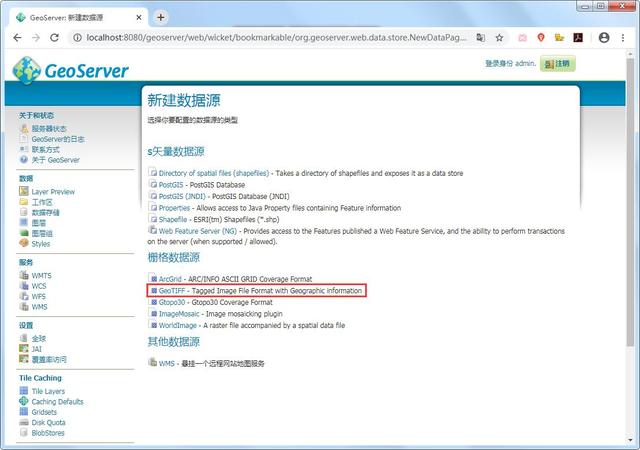Open a new browser tab
The image size is (640, 450).
click(x=161, y=17)
